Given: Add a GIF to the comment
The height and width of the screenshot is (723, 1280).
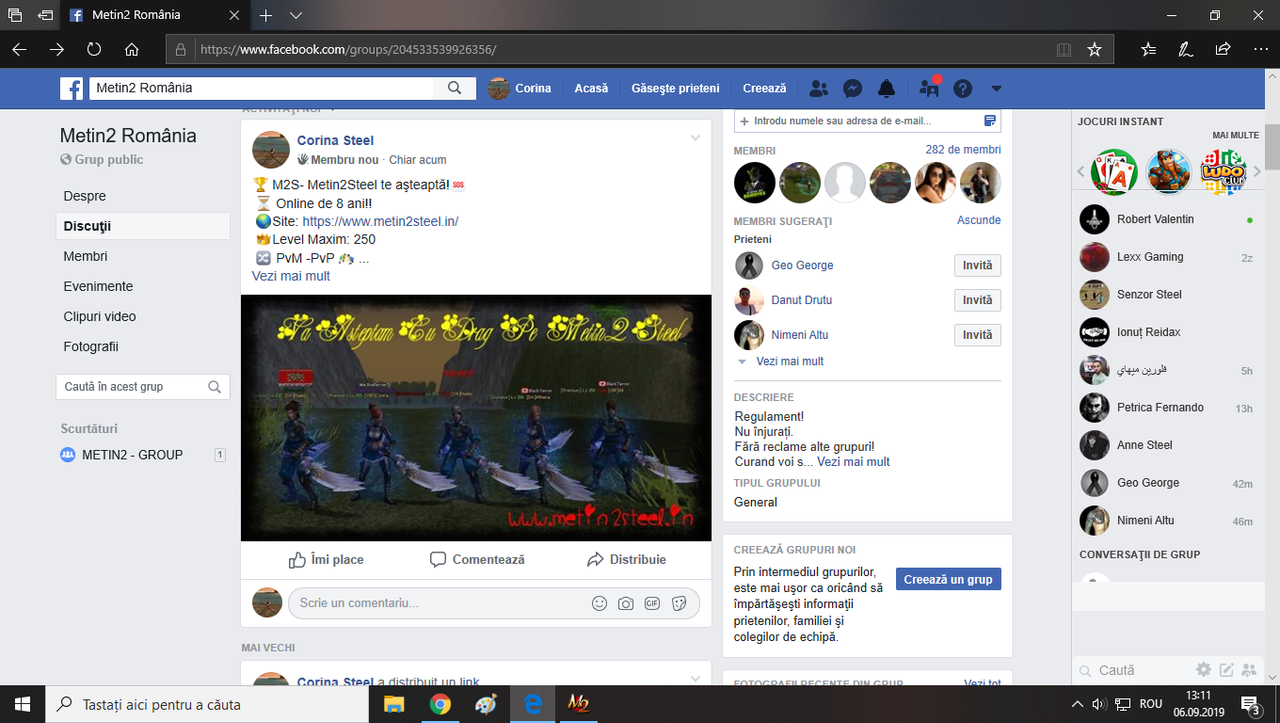Looking at the screenshot, I should pyautogui.click(x=652, y=603).
